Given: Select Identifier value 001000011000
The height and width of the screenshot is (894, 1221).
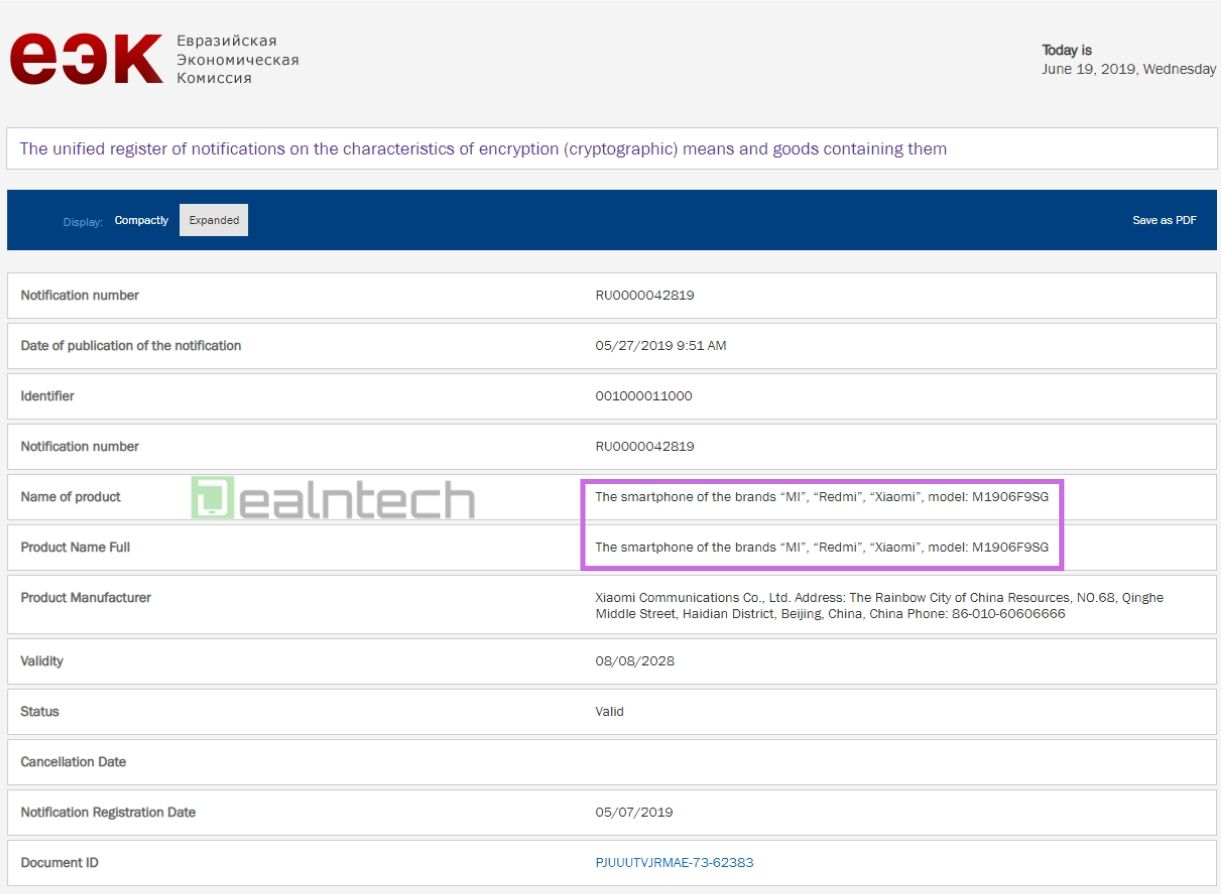Looking at the screenshot, I should tap(644, 396).
